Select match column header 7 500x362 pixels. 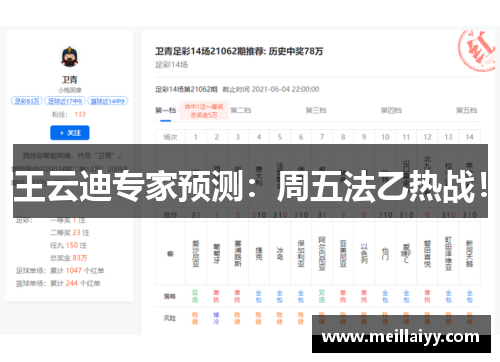coord(322,137)
